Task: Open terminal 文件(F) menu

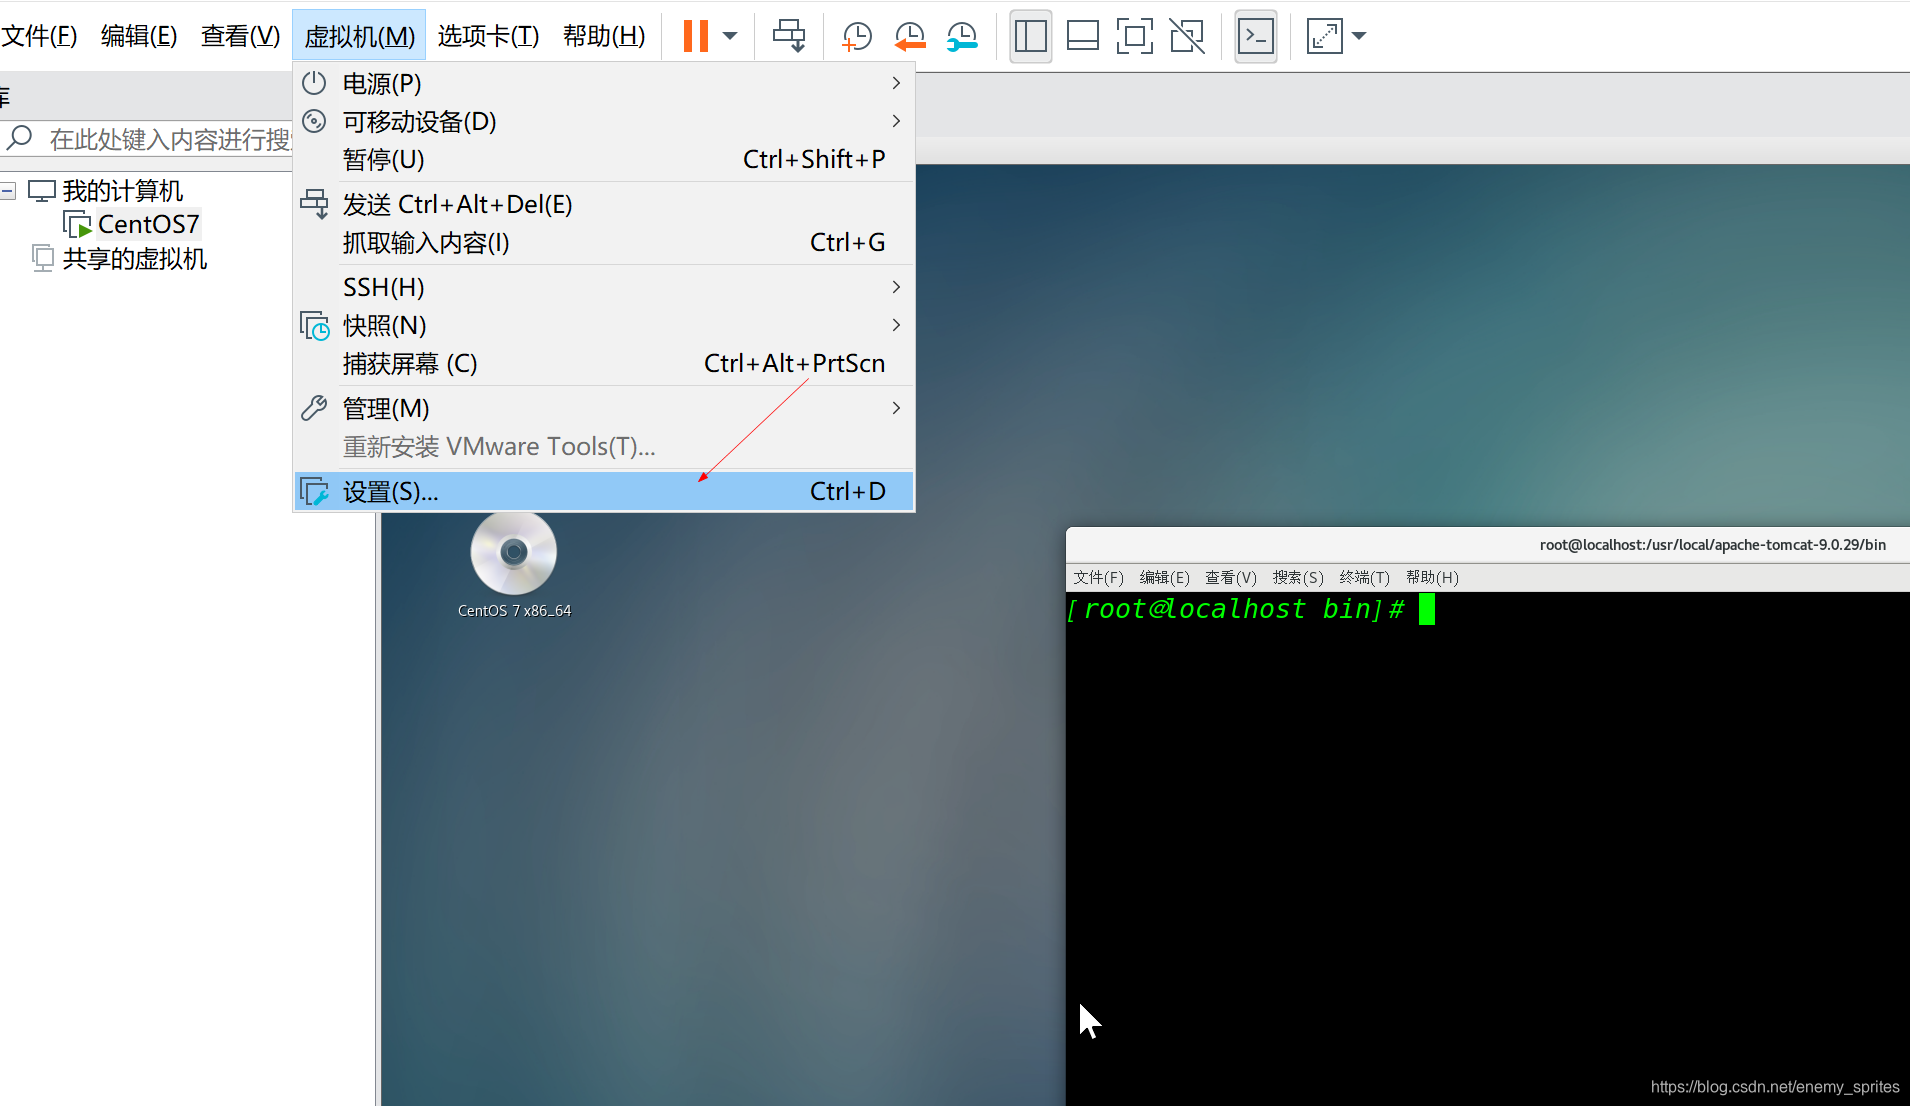Action: (1098, 577)
